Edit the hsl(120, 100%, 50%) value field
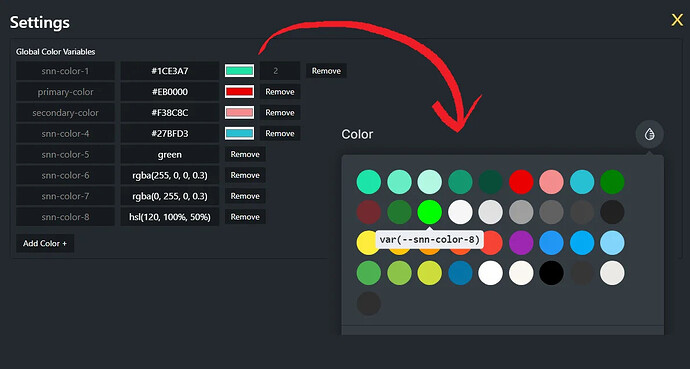The image size is (690, 369). click(170, 217)
